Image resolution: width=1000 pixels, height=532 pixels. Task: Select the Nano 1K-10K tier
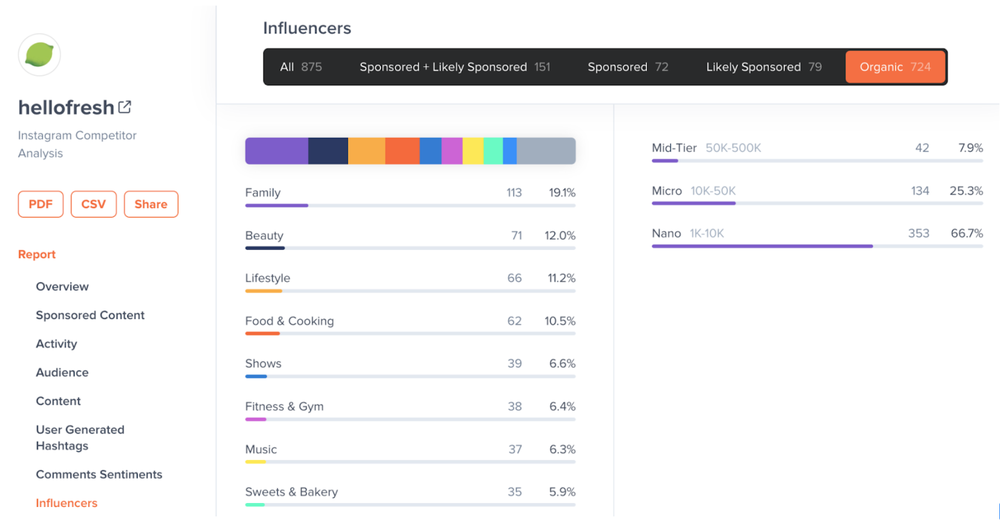(x=817, y=237)
